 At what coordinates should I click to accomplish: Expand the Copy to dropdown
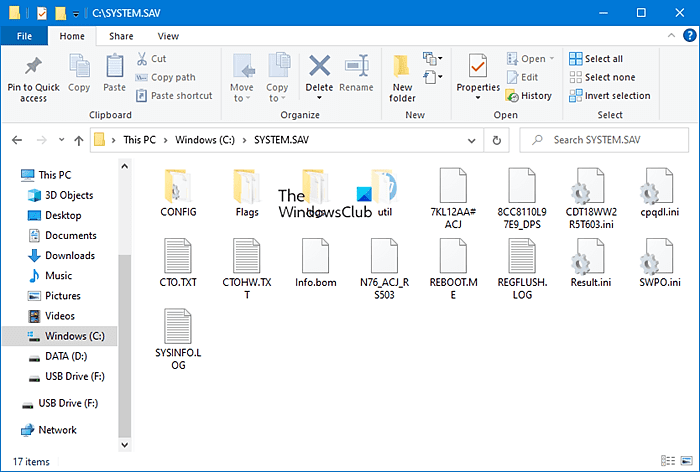point(278,99)
